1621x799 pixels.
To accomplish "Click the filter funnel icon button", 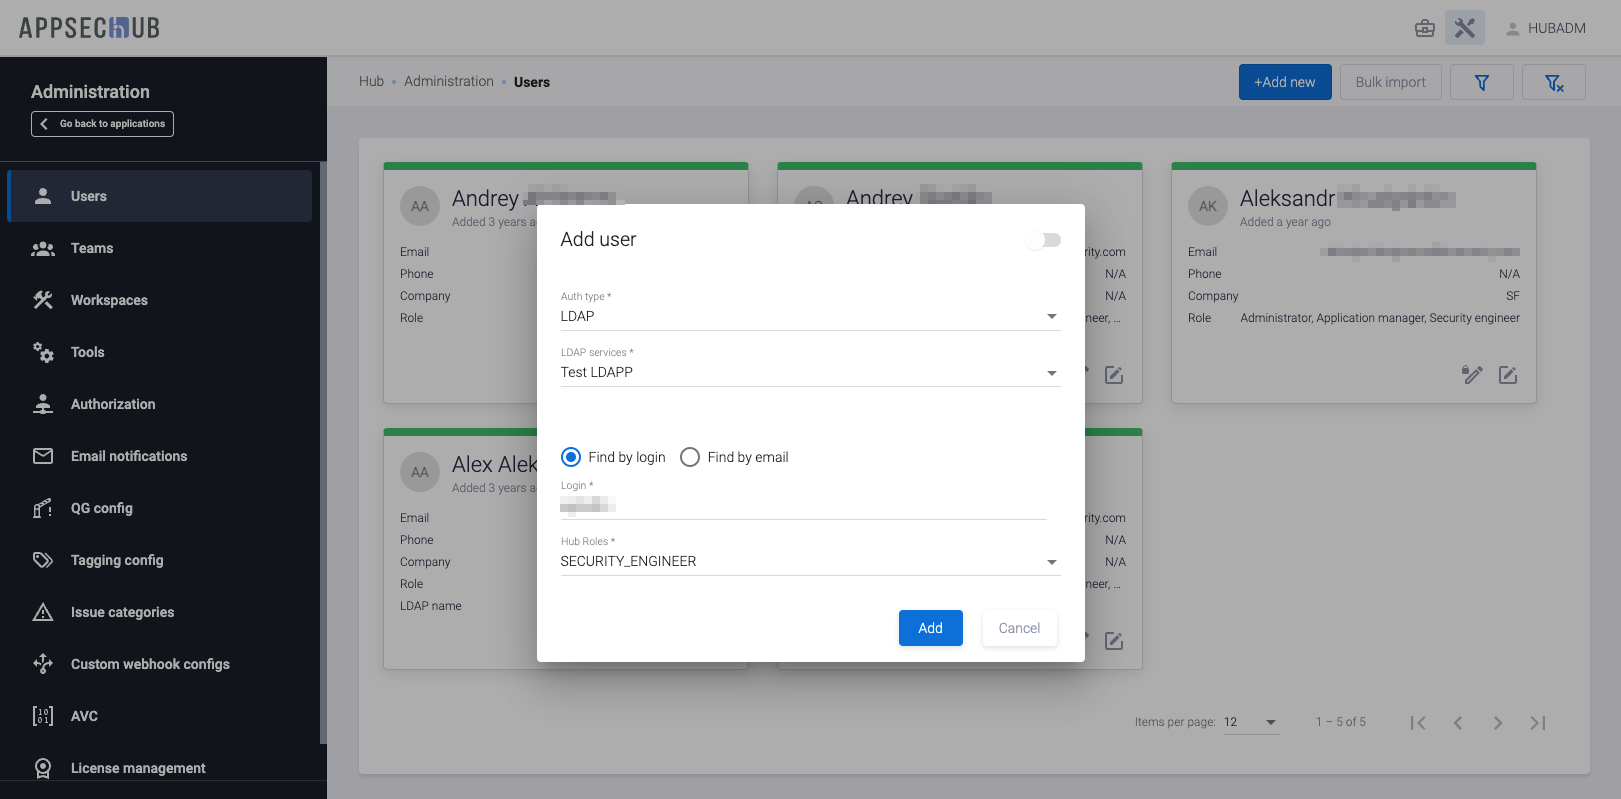I will click(1481, 82).
